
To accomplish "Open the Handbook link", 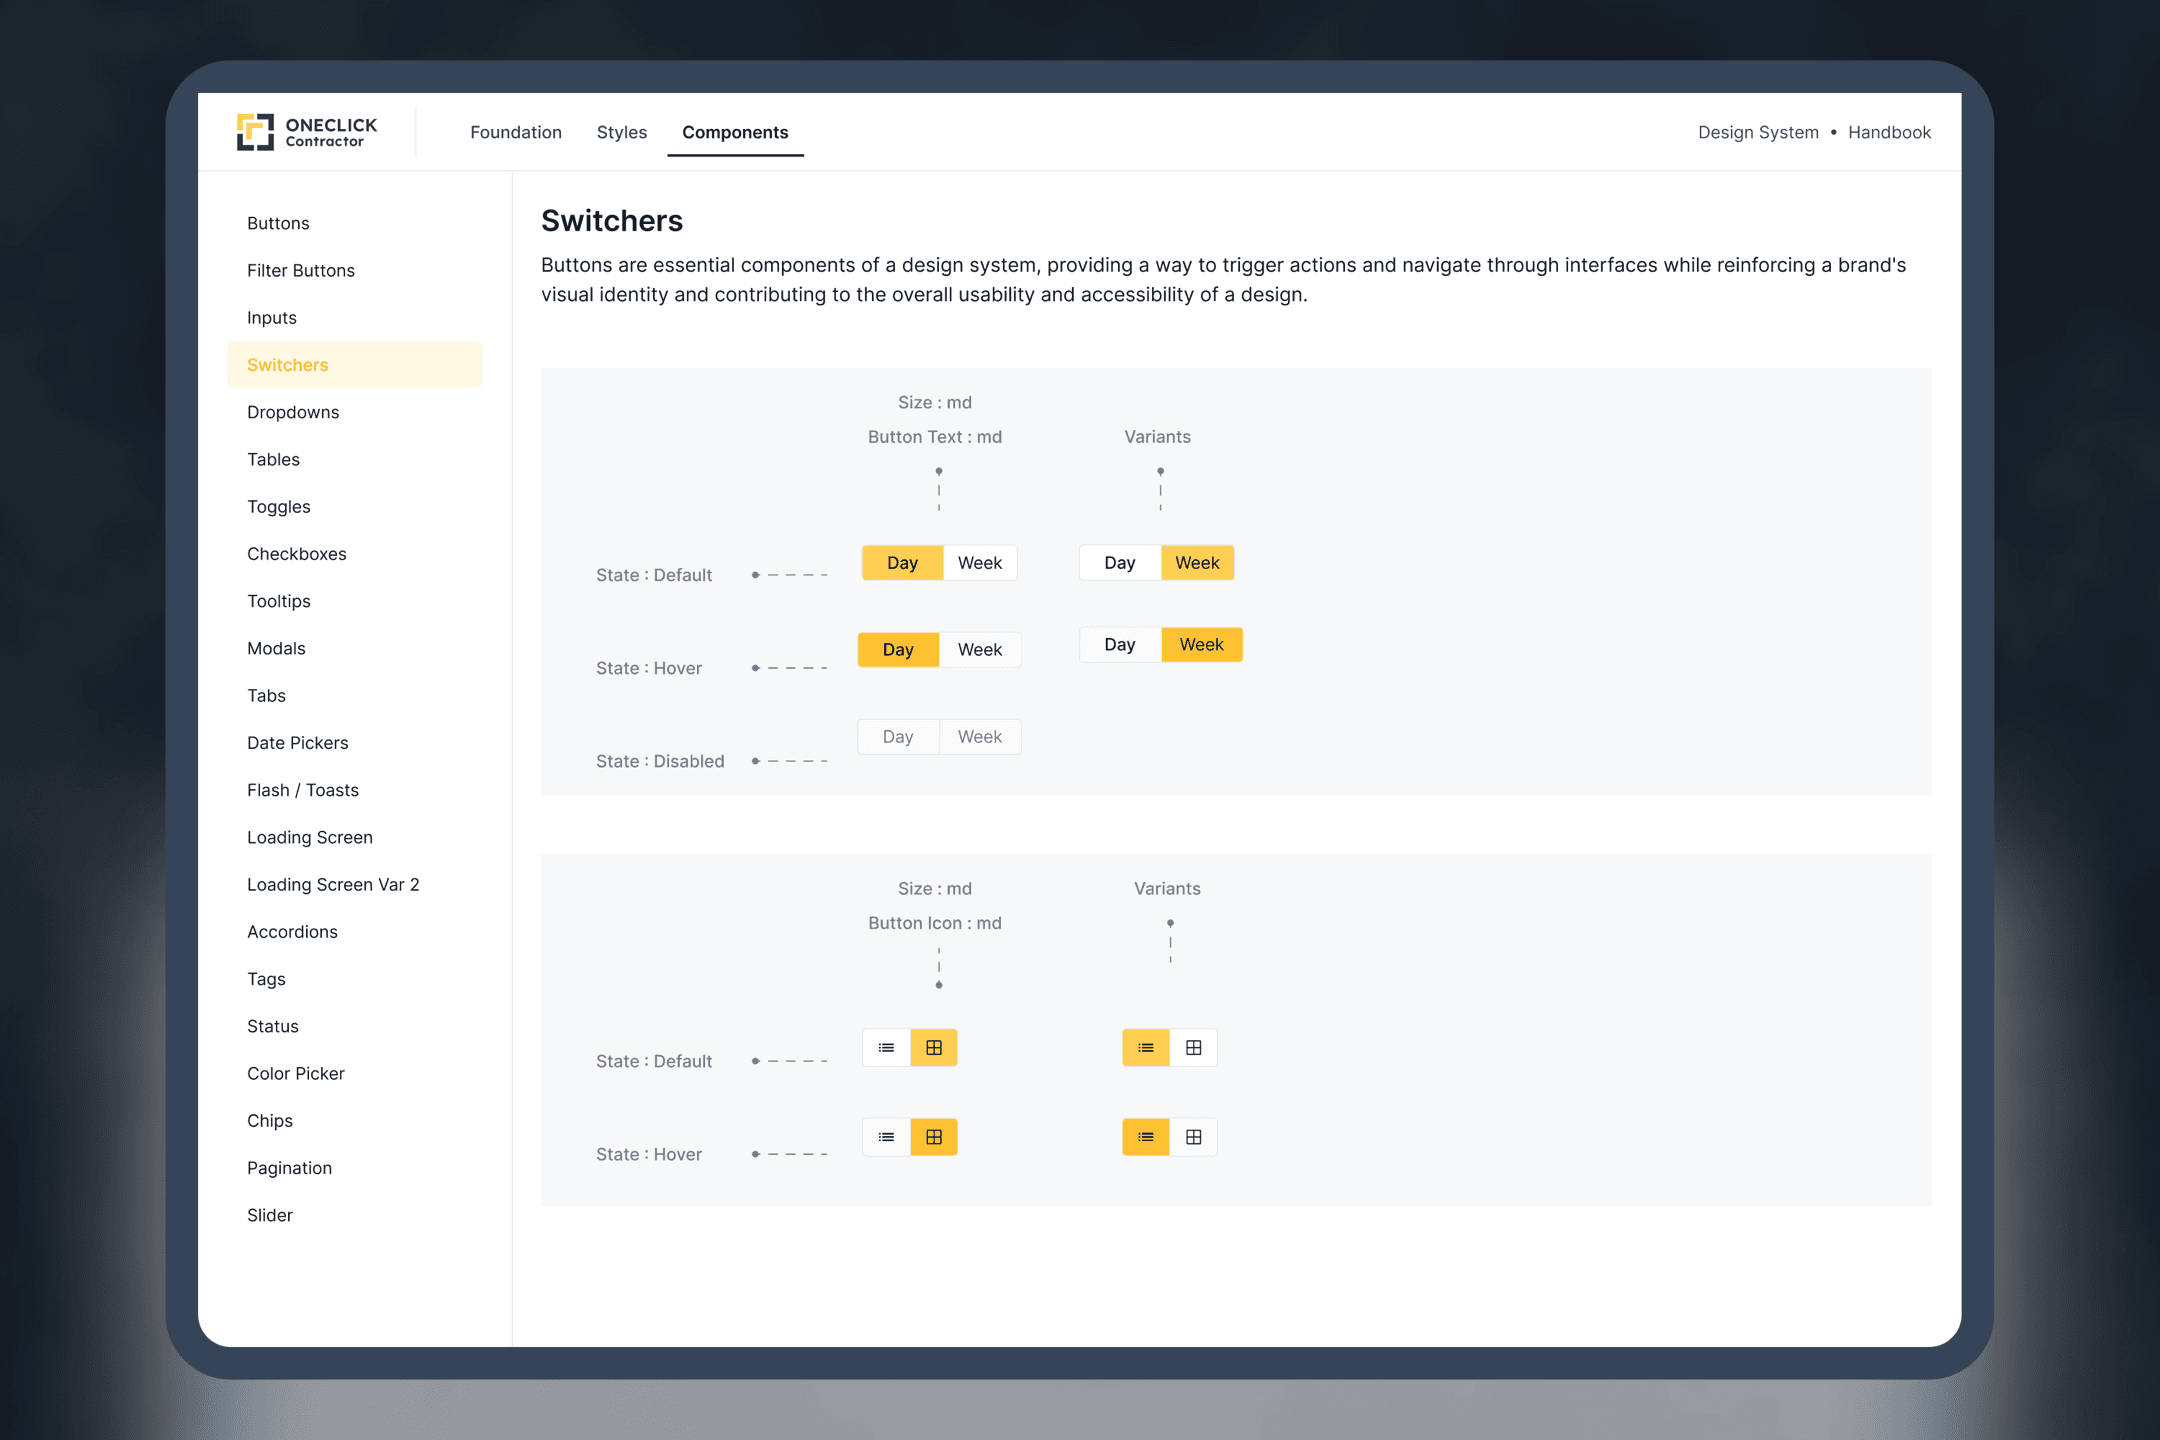I will [x=1889, y=132].
